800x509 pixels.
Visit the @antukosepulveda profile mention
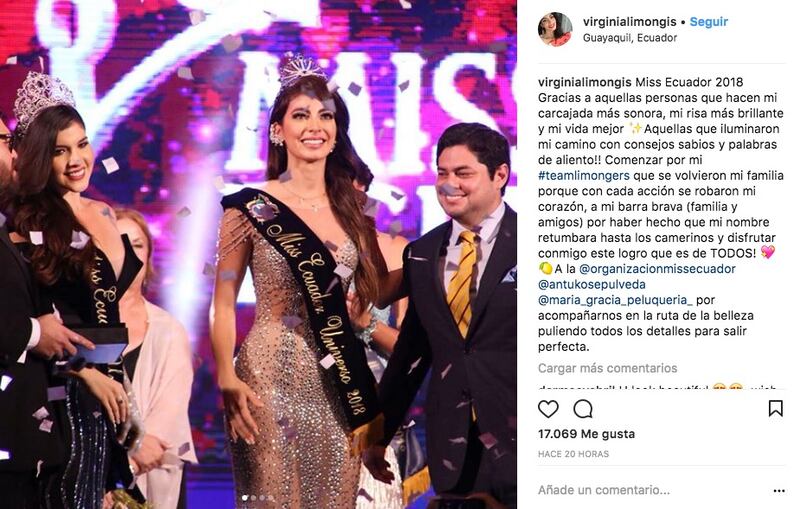click(591, 285)
